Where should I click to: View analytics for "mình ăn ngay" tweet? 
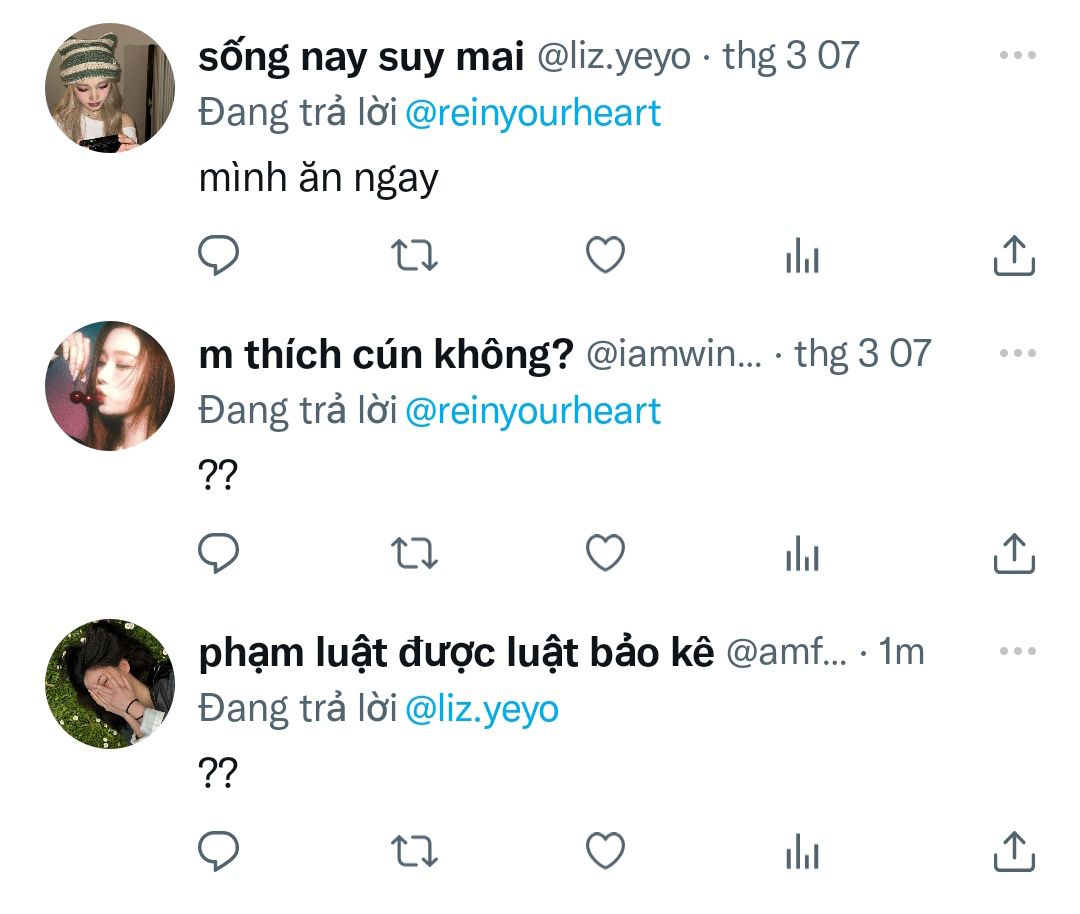coord(802,258)
